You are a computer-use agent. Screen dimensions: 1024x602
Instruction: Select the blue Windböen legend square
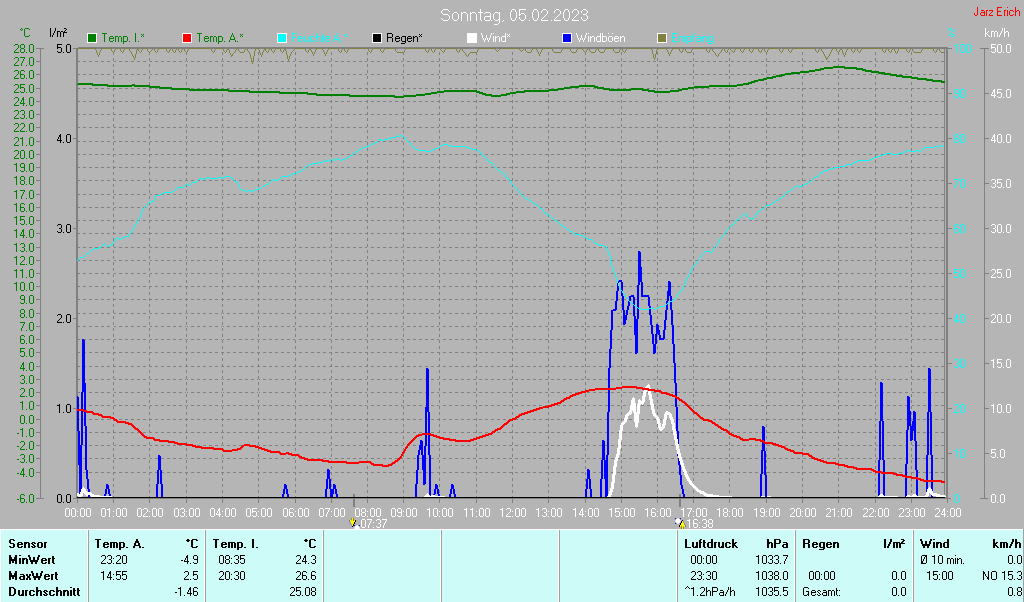(x=567, y=38)
